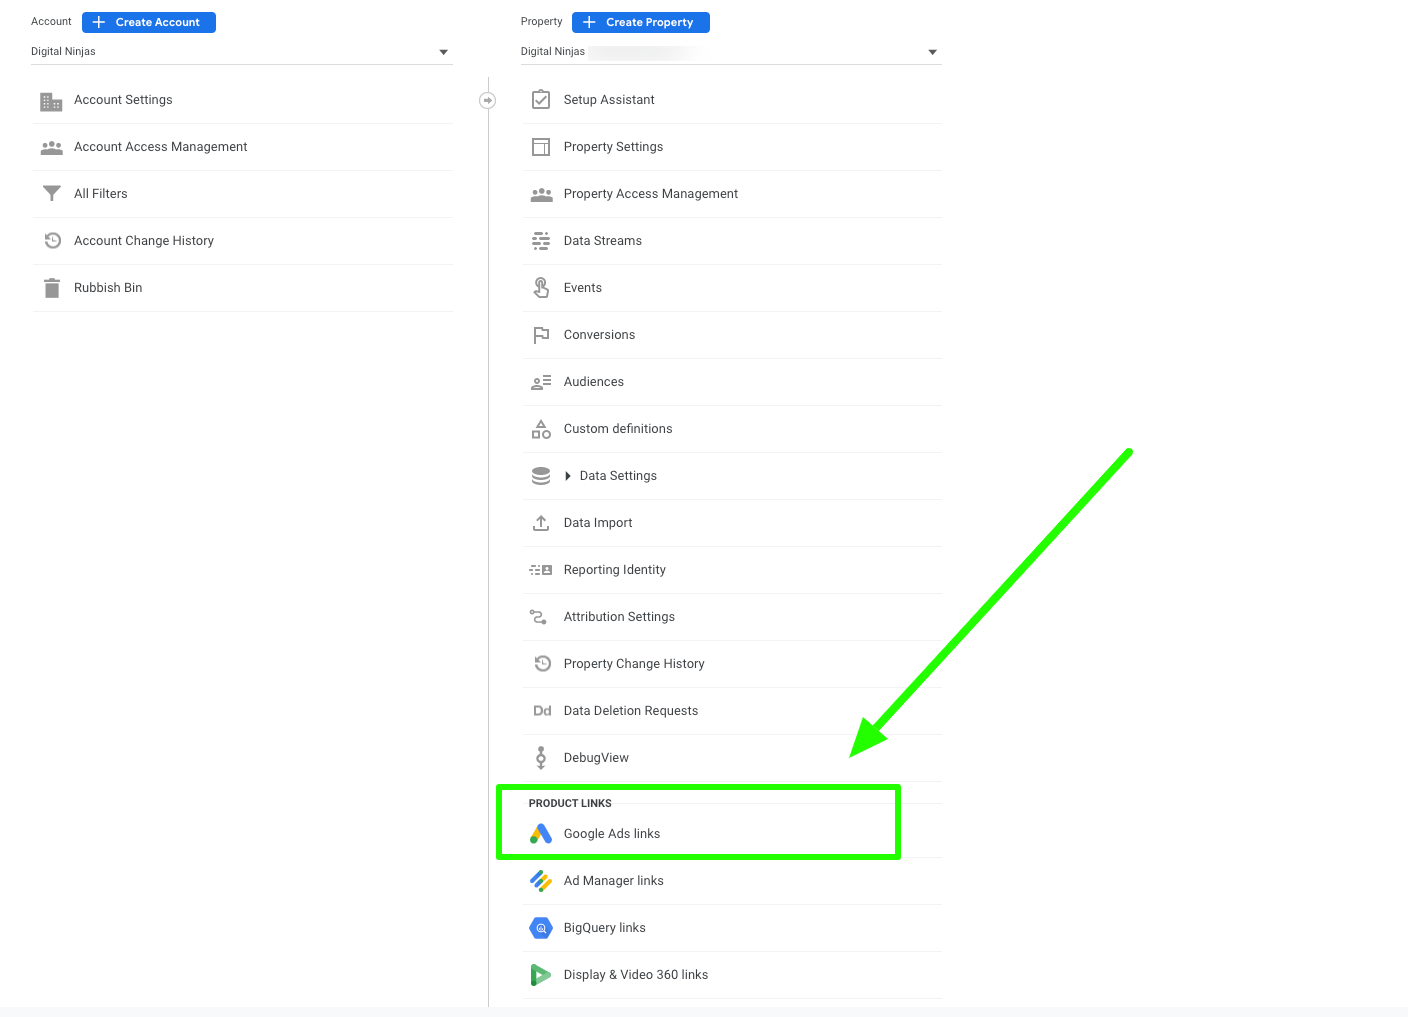The height and width of the screenshot is (1017, 1408).
Task: Select the Data Import upload icon
Action: [x=541, y=522]
